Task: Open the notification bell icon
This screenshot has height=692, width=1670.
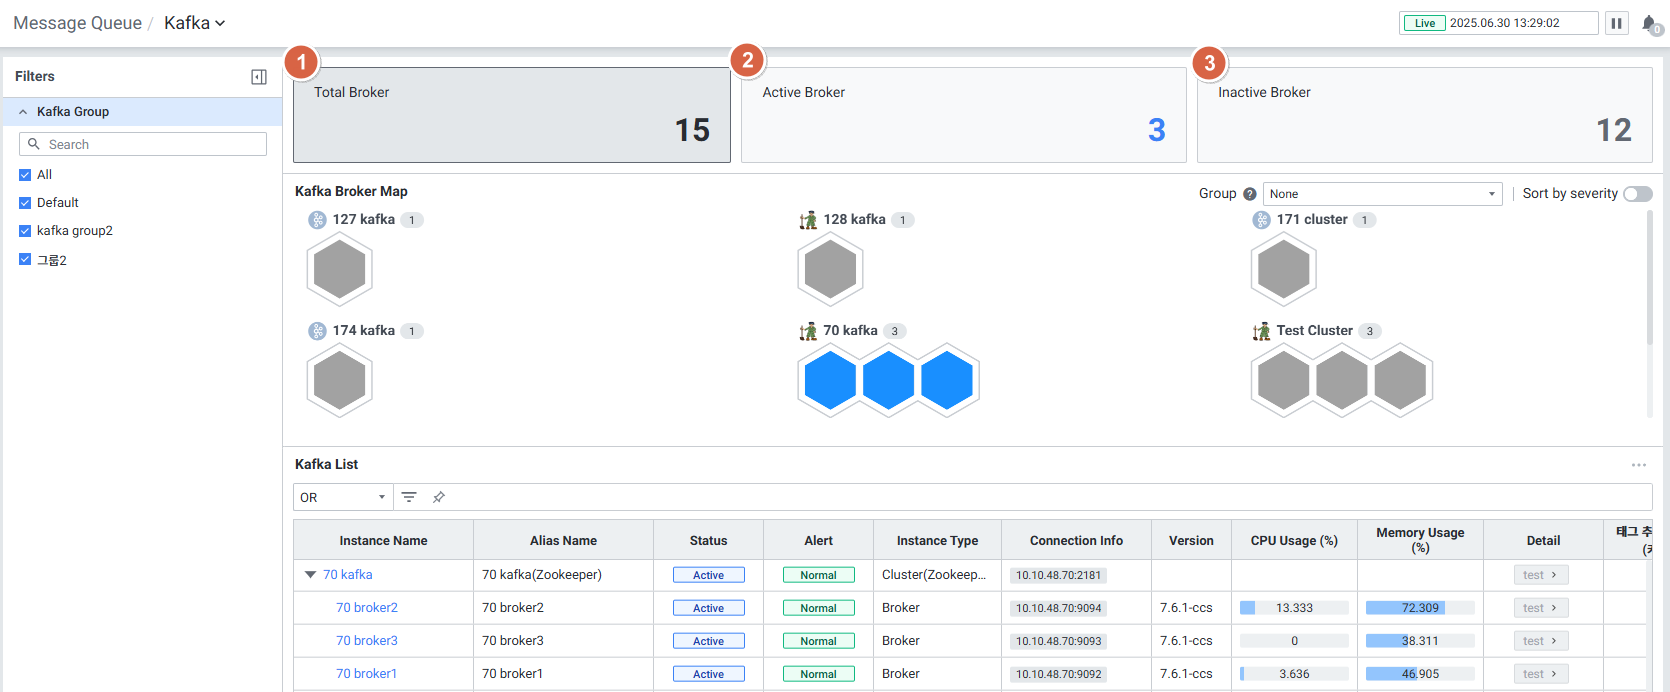Action: tap(1649, 23)
